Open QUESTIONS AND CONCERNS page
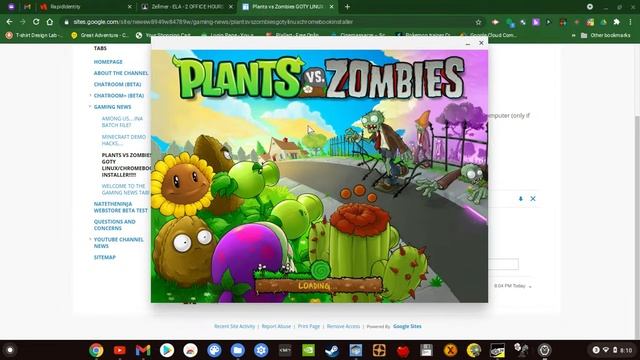Image resolution: width=640 pixels, height=360 pixels. [114, 225]
